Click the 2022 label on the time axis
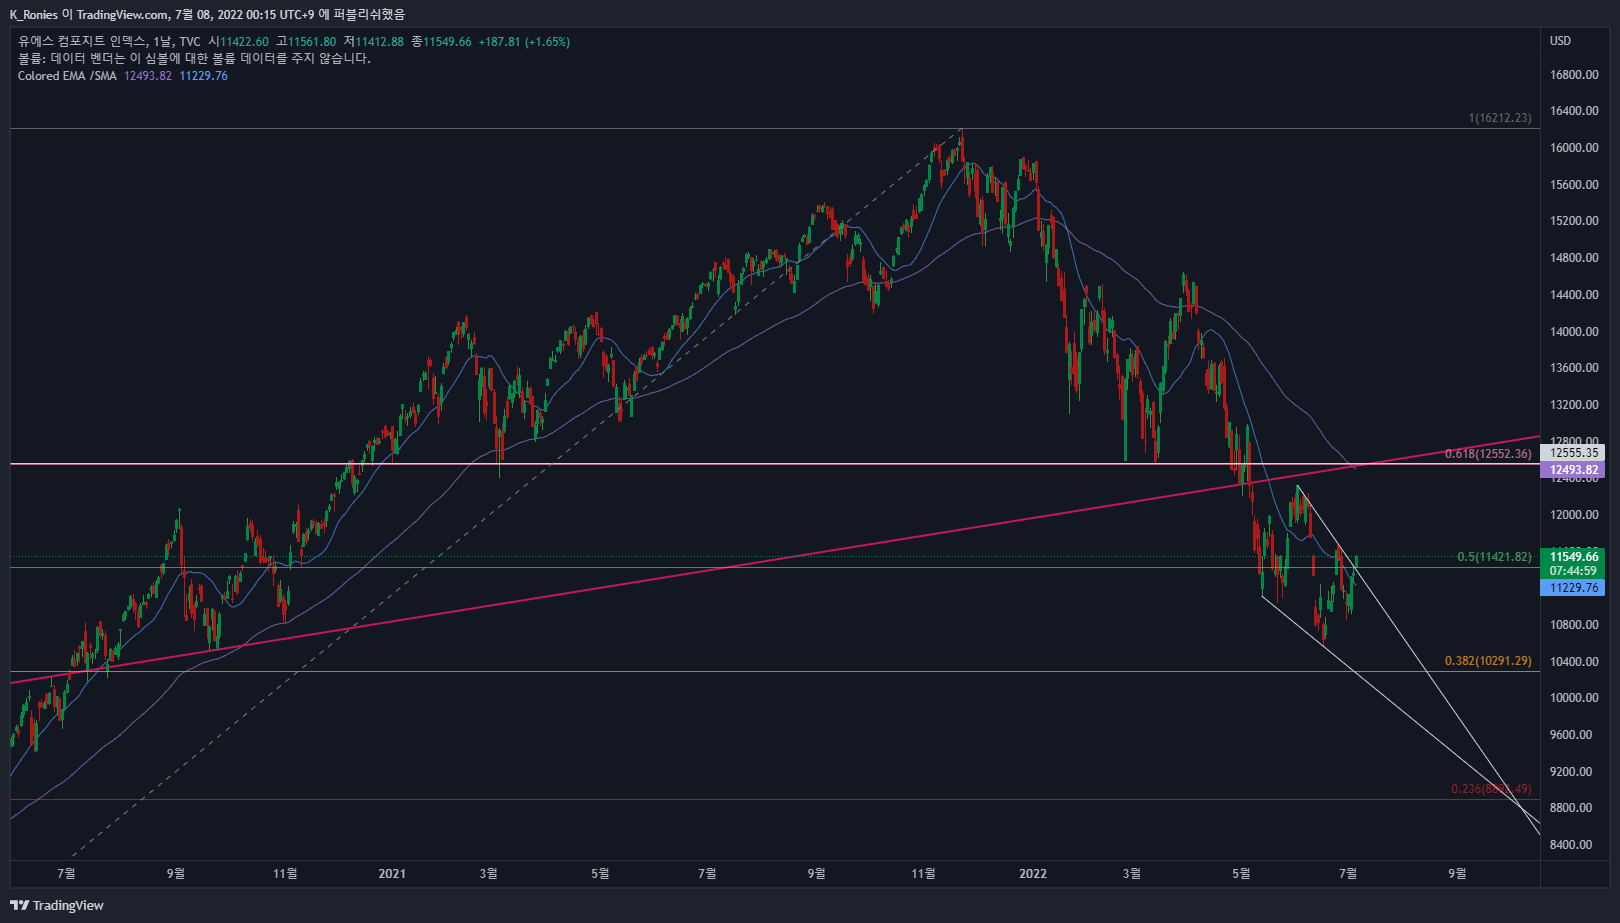 pyautogui.click(x=1033, y=874)
